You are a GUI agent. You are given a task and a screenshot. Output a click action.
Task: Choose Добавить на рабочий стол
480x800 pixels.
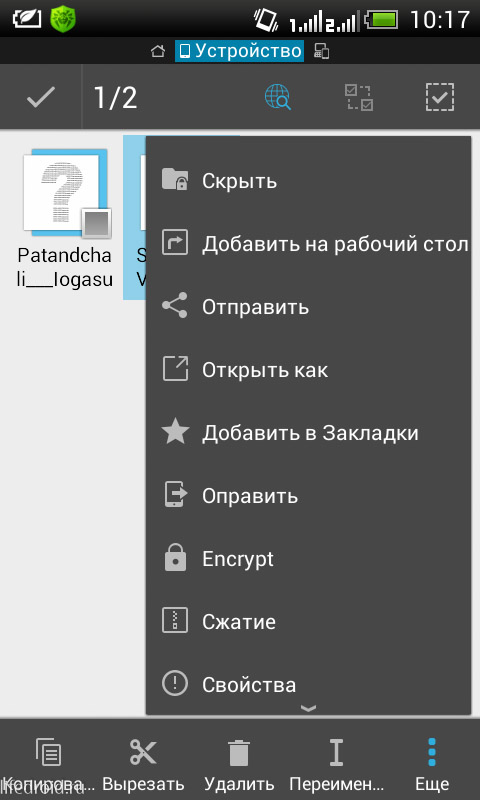(308, 244)
